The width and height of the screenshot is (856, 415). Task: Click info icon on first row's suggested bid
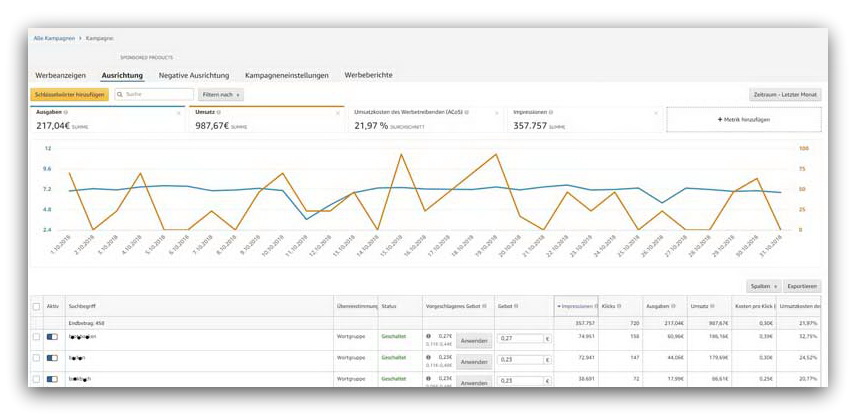click(429, 337)
